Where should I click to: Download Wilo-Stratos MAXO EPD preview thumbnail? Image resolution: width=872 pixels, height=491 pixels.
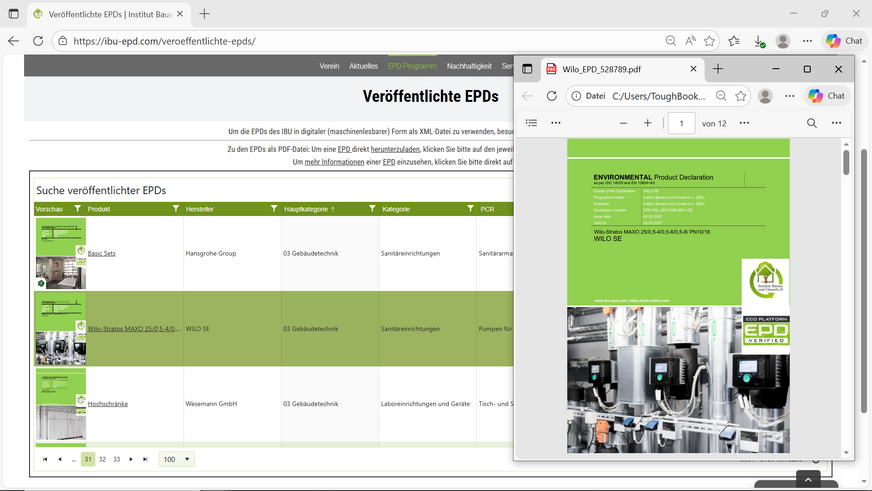click(61, 329)
